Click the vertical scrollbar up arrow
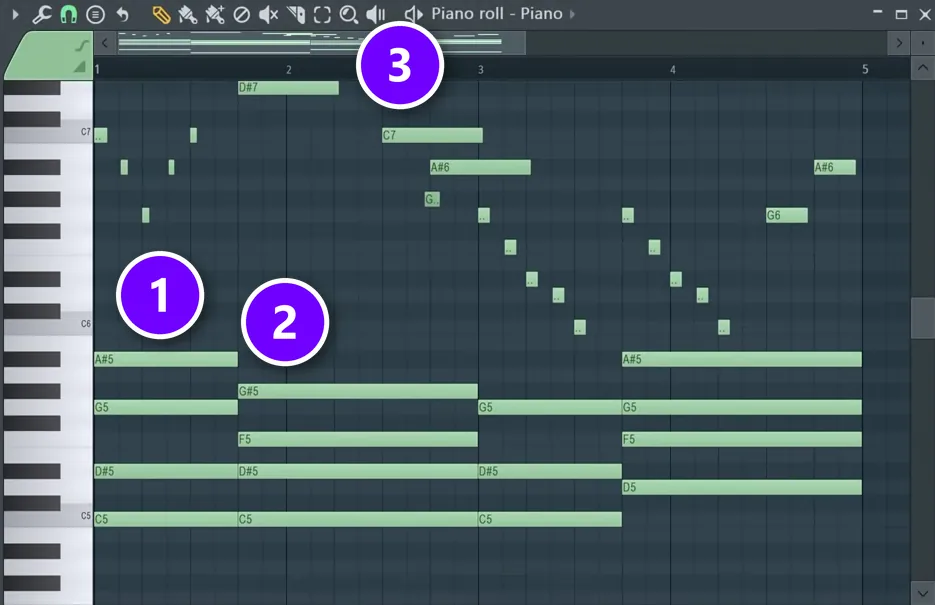The height and width of the screenshot is (605, 935). coord(922,68)
